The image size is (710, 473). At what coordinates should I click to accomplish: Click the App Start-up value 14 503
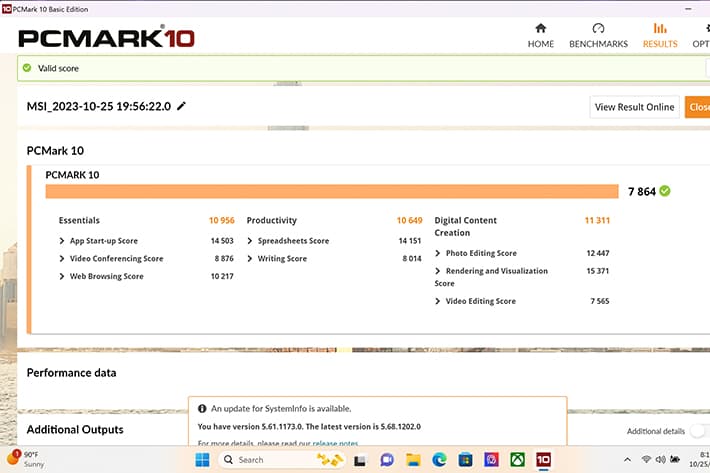222,241
